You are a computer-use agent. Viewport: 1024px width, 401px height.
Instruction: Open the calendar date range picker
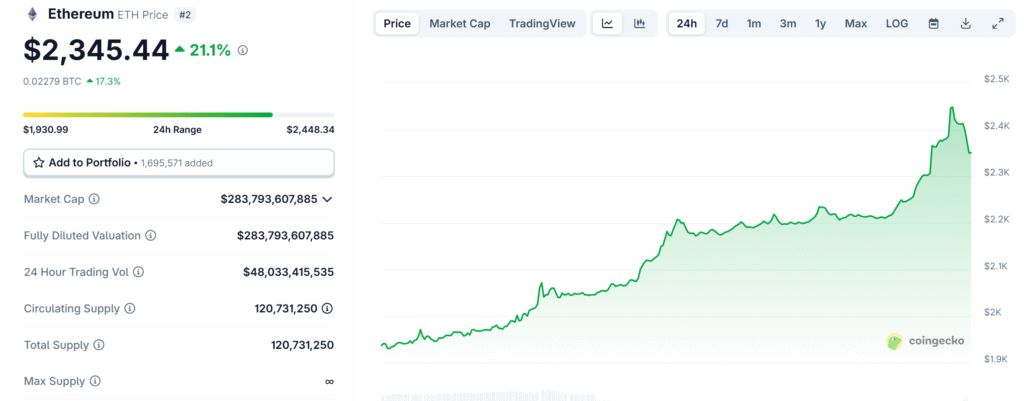(x=933, y=23)
